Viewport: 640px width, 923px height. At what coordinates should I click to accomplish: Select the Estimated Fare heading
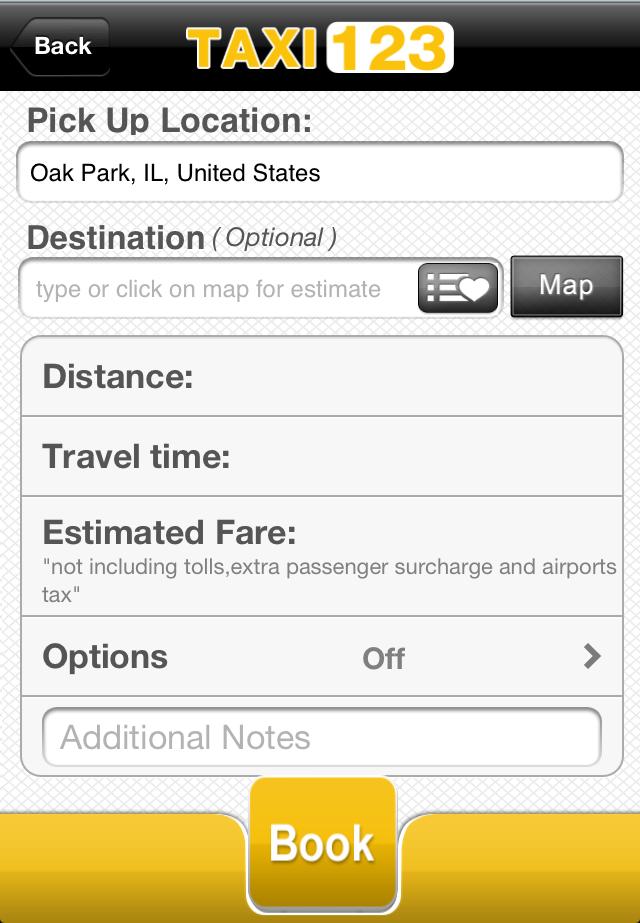pos(170,532)
